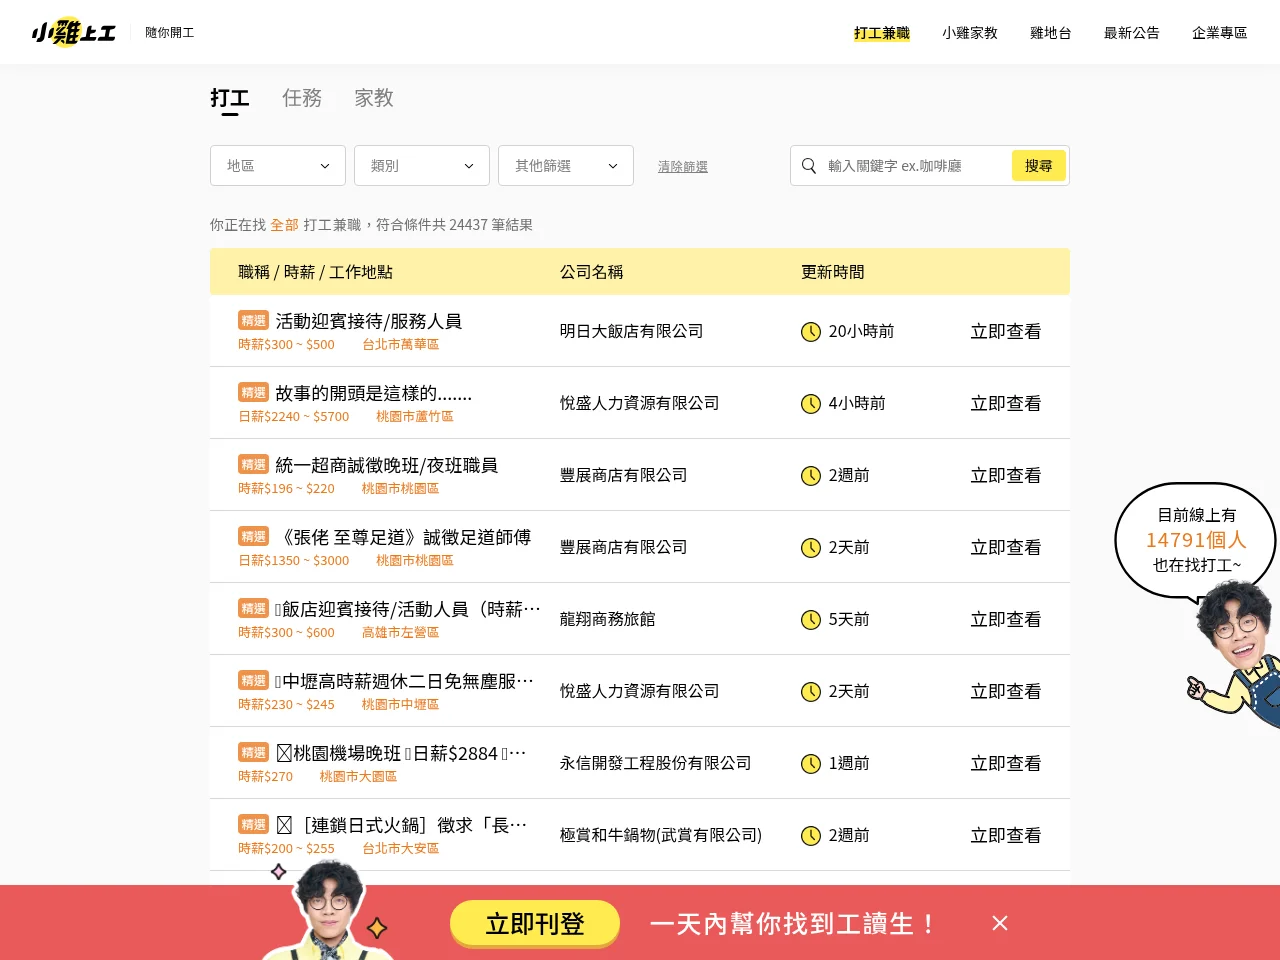1280x960 pixels.
Task: Click 精選 badge on 中壢高時薪 job
Action: point(253,680)
